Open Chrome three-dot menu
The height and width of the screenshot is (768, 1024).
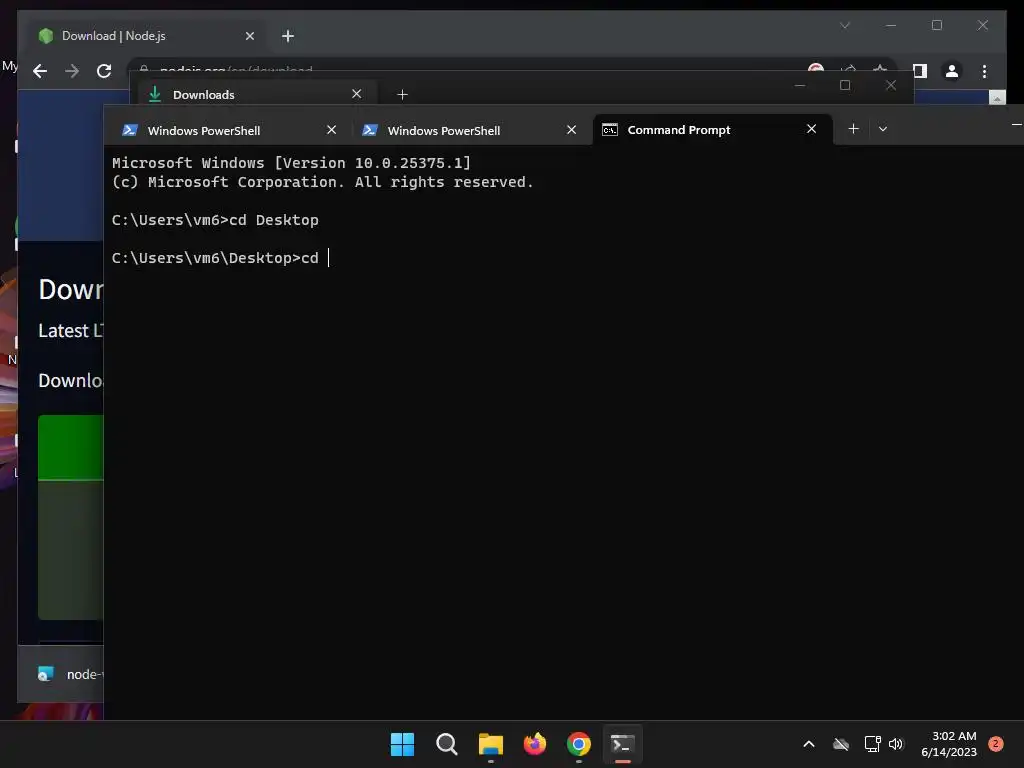[x=984, y=71]
